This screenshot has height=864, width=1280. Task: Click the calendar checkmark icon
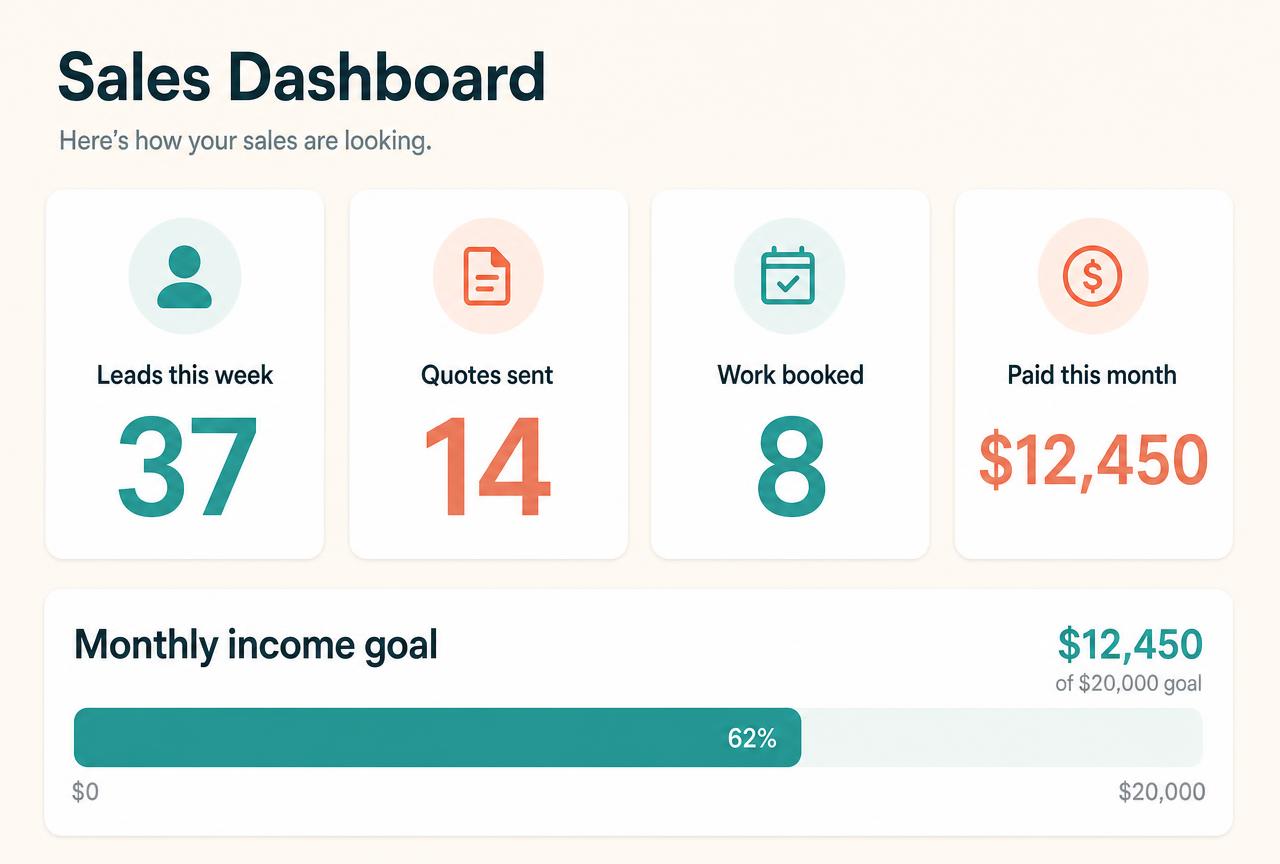coord(788,276)
